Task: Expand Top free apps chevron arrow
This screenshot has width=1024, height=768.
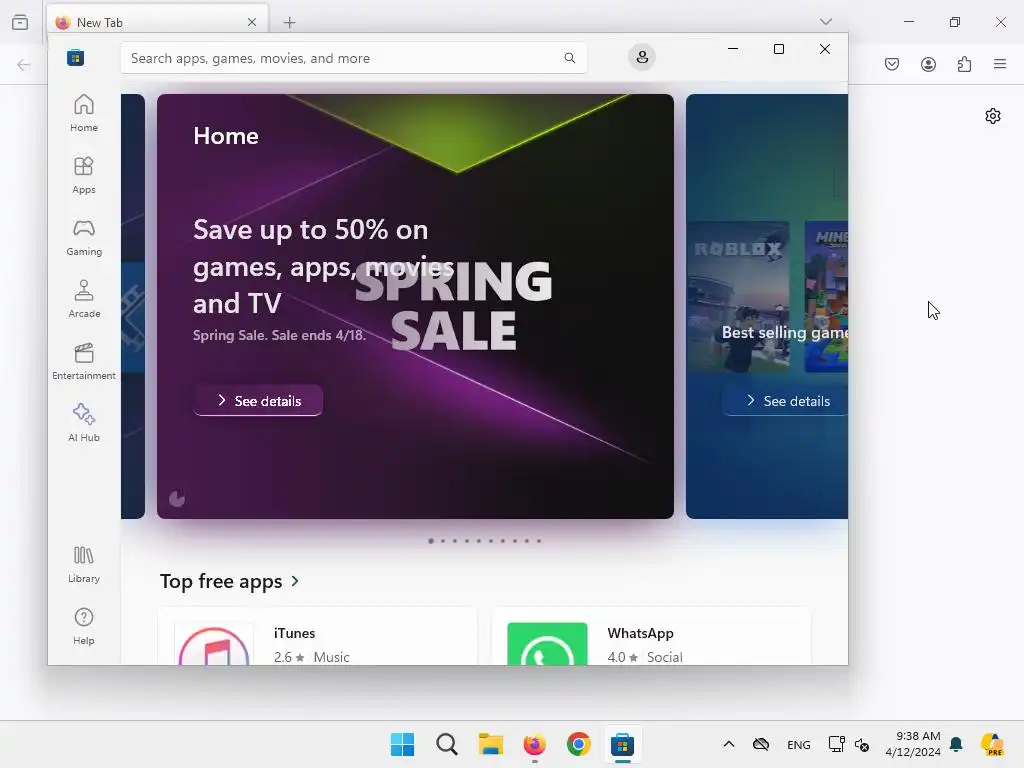Action: click(295, 581)
